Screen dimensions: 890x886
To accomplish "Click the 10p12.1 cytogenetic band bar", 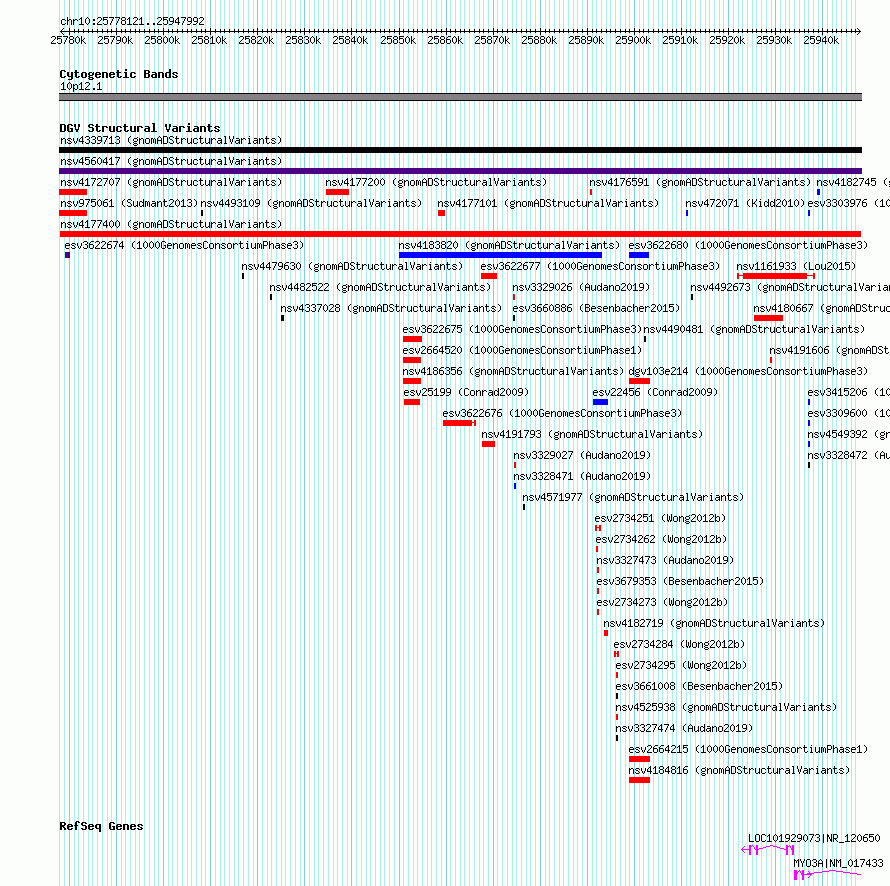I will 460,97.
